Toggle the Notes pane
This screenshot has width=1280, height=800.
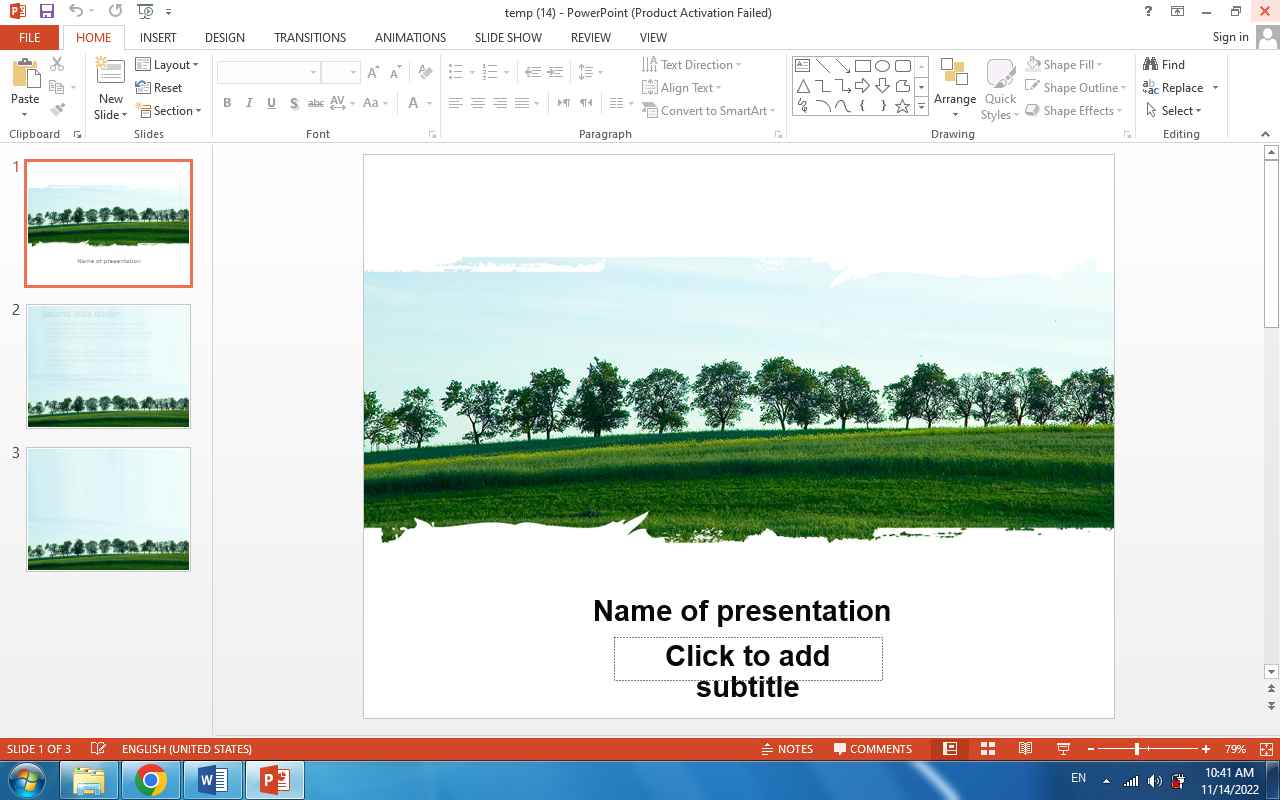coord(787,749)
